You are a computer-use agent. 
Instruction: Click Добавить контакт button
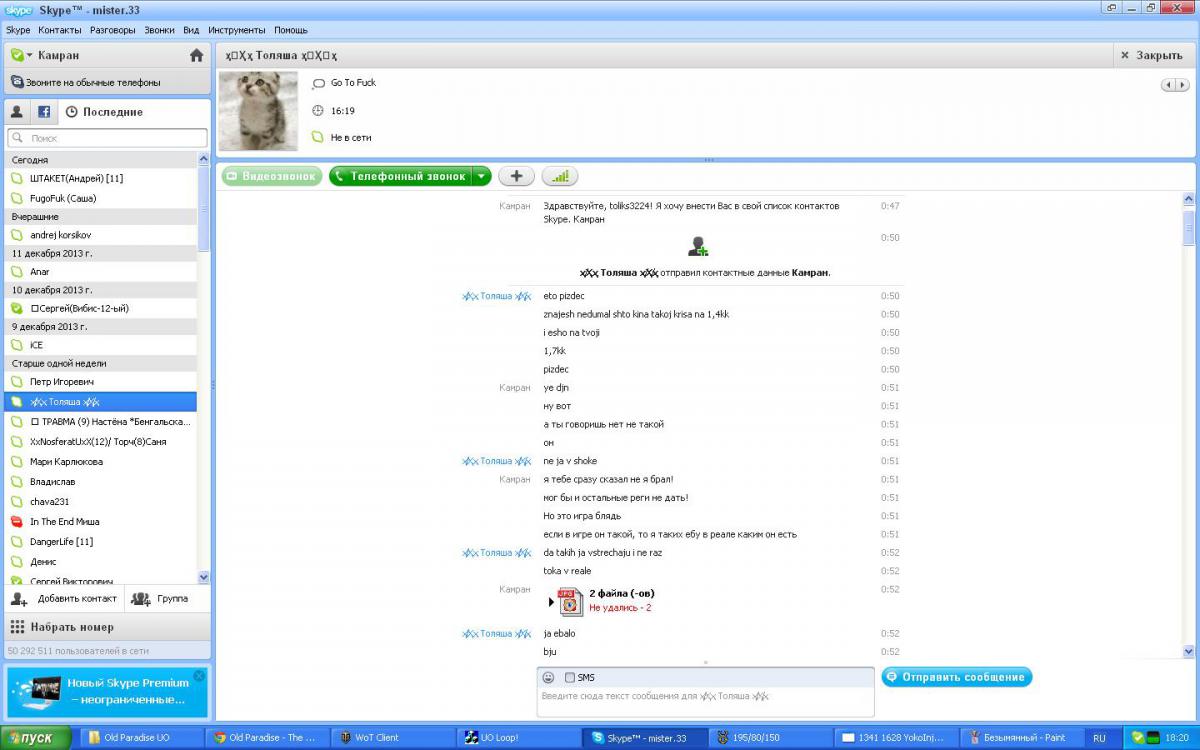65,599
